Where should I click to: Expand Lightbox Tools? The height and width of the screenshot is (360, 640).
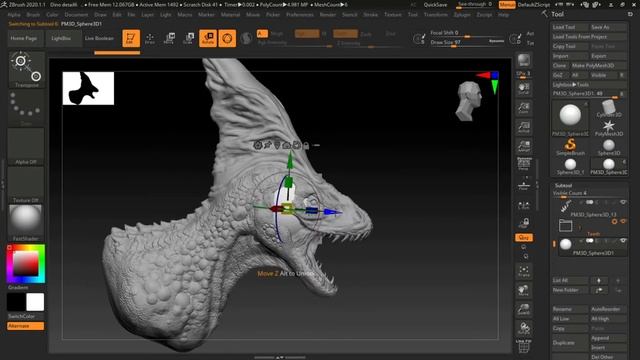point(589,84)
